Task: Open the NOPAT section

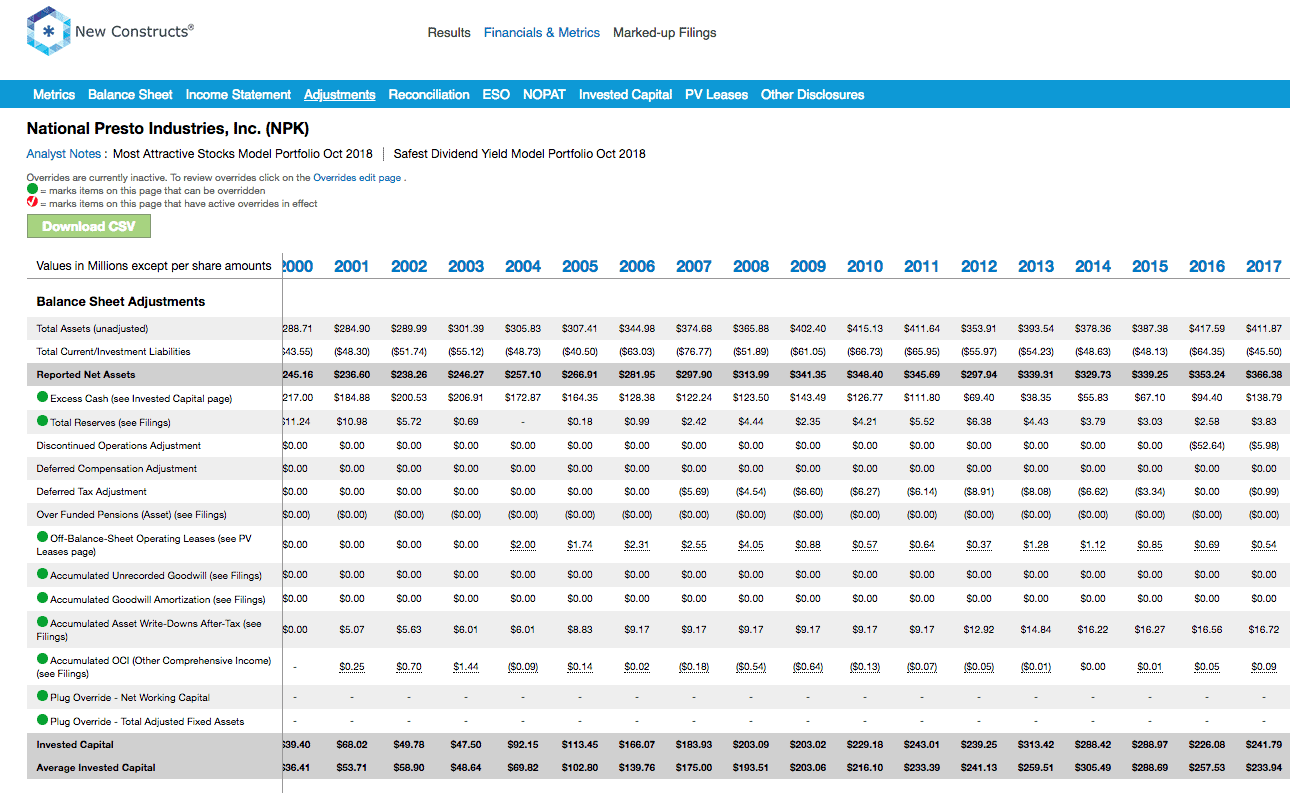Action: coord(544,95)
